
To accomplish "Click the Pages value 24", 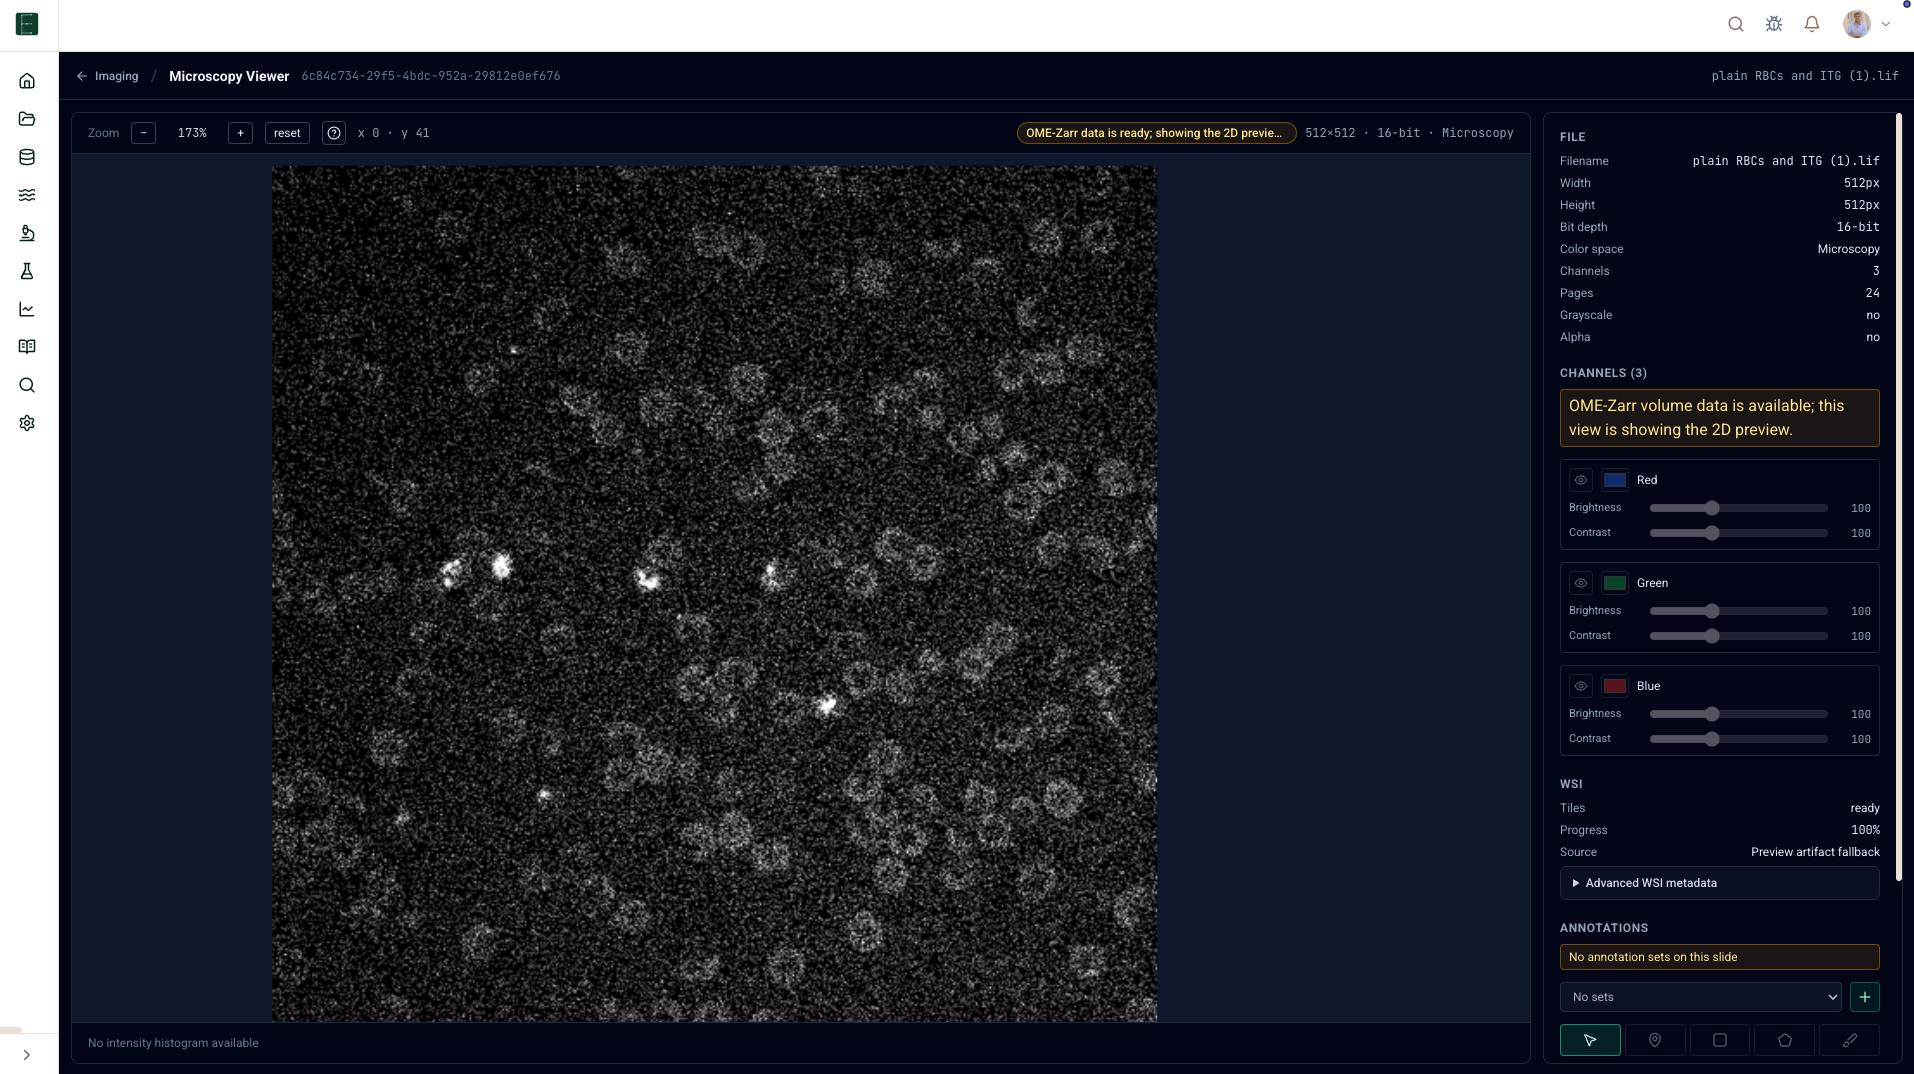I will (1872, 293).
